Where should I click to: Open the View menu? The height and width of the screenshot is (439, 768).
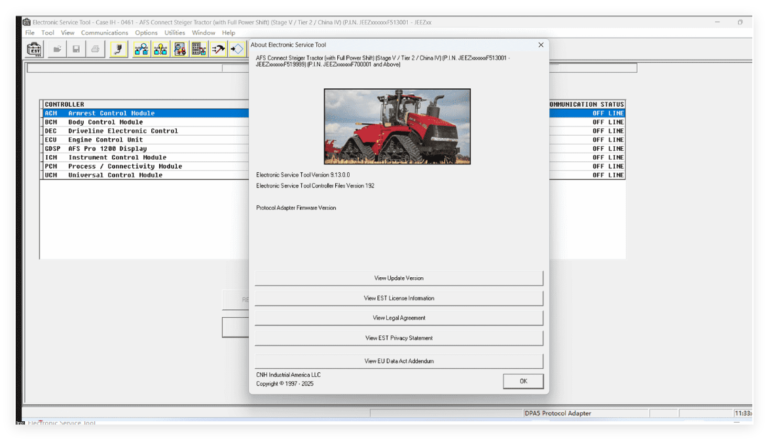[x=68, y=33]
